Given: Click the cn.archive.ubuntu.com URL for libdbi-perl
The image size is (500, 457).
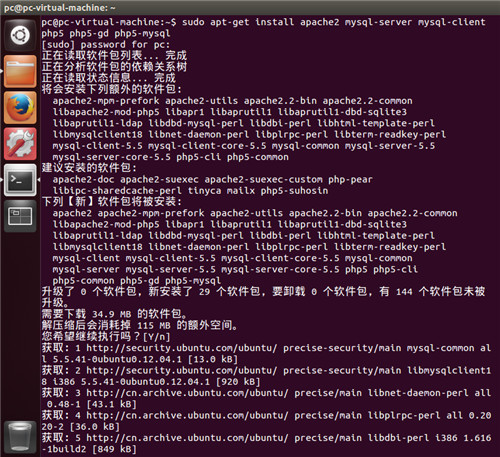Looking at the screenshot, I should [187, 438].
